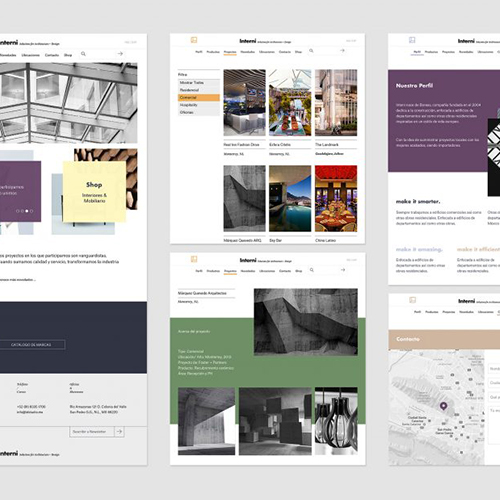Viewport: 500px width, 500px height.
Task: Select the Comercial filter option
Action: [x=199, y=98]
